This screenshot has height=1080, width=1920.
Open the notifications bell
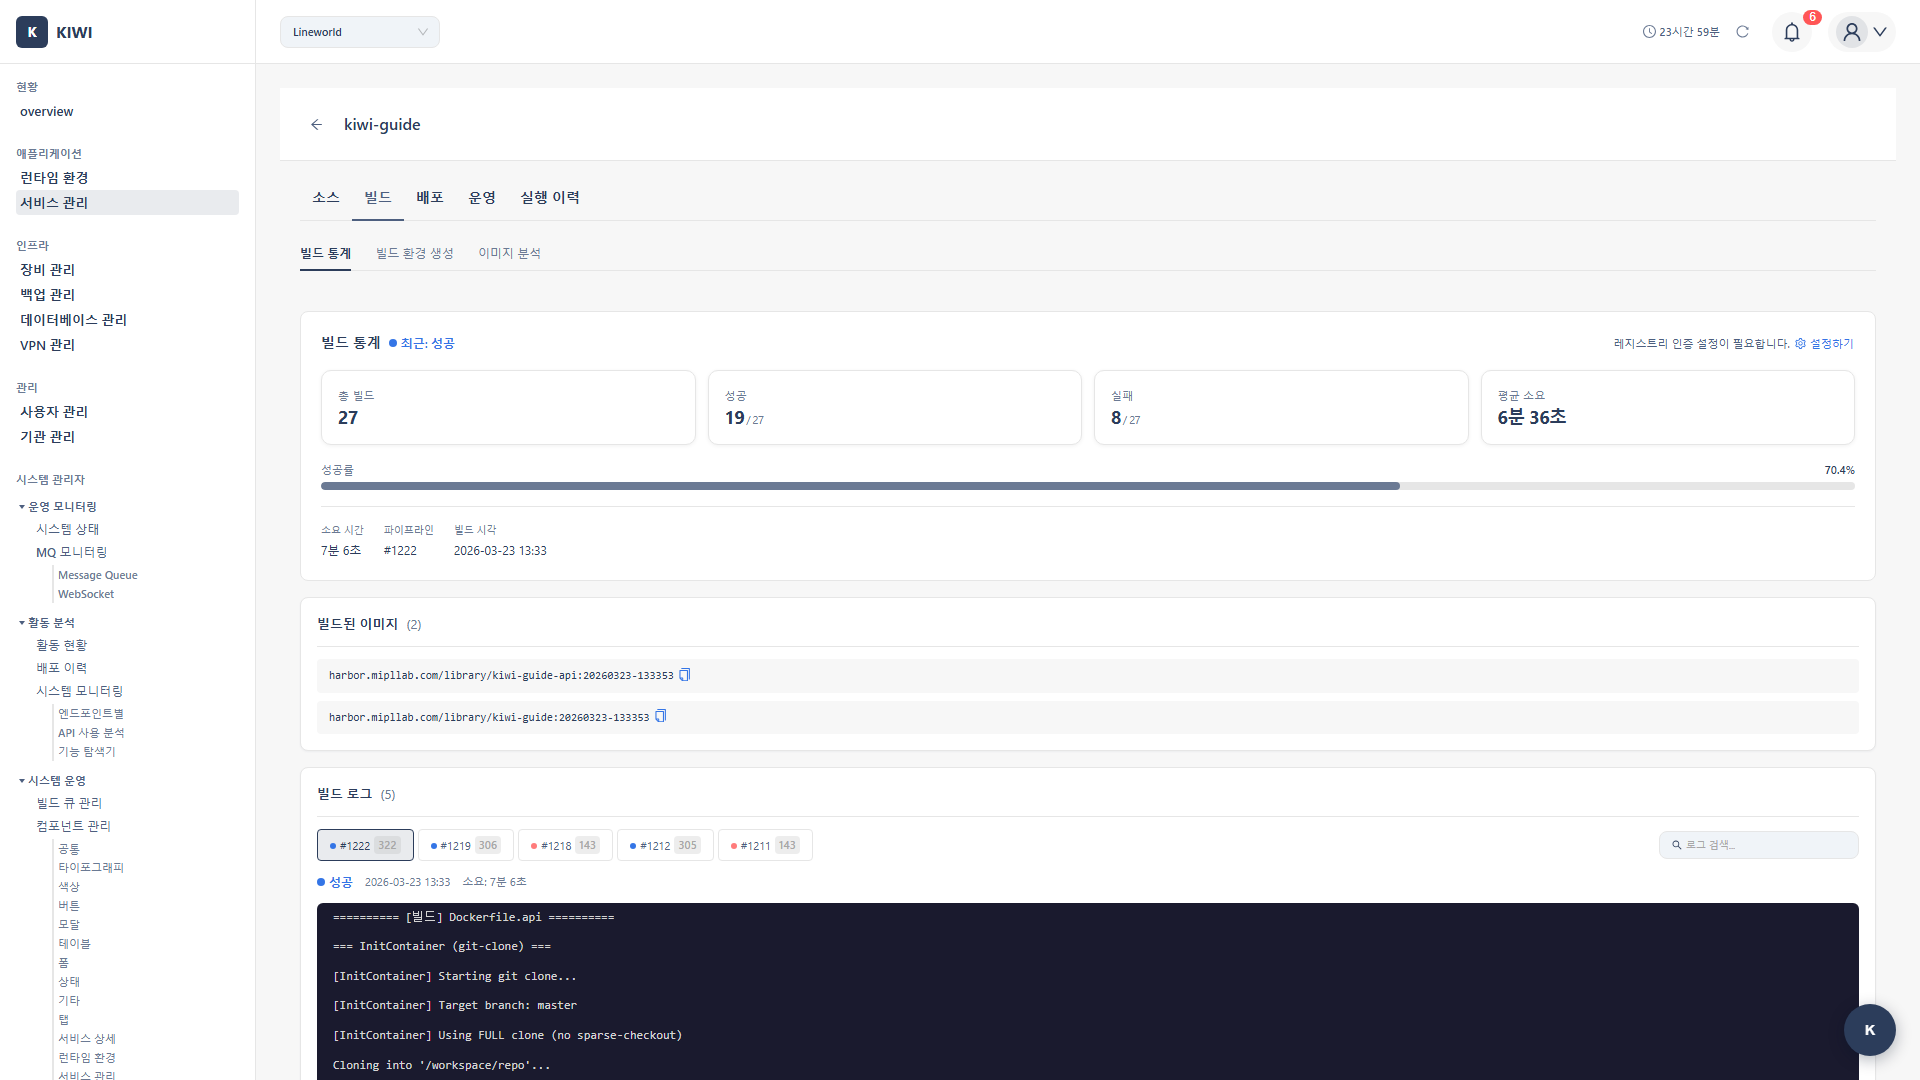click(x=1792, y=32)
